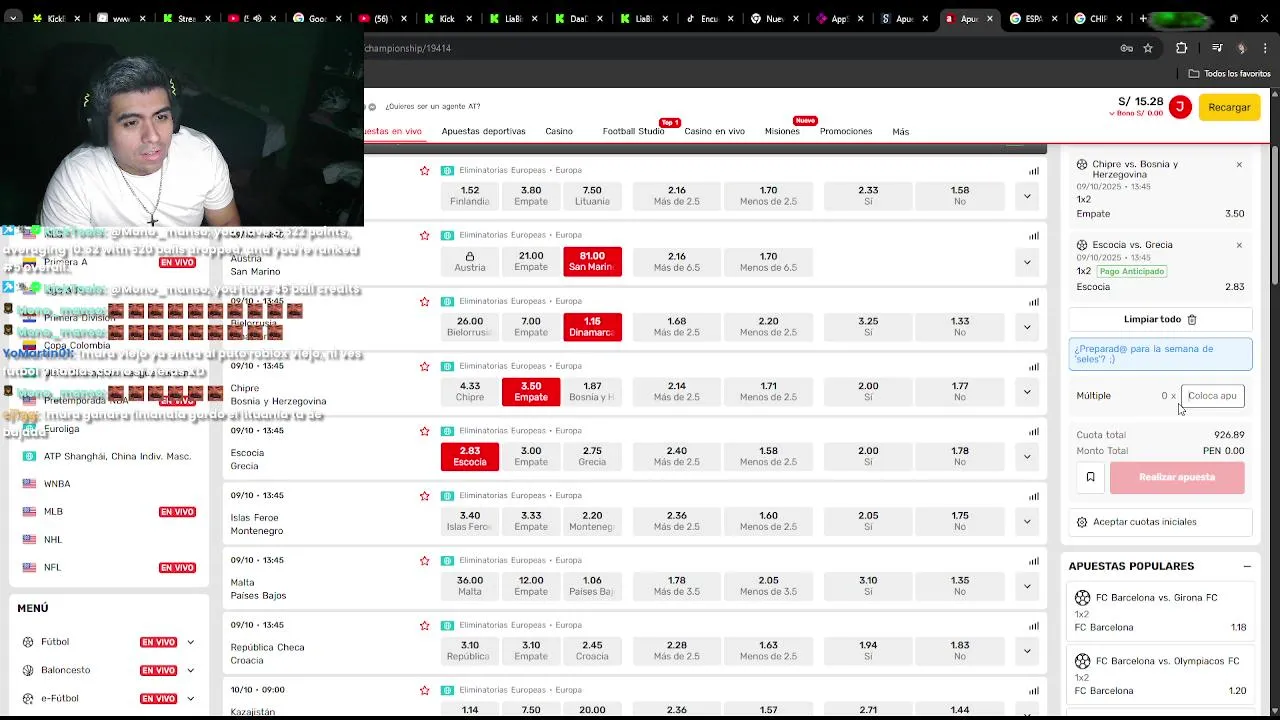
Task: Click the Baloncesto basketball menu icon
Action: pos(29,670)
